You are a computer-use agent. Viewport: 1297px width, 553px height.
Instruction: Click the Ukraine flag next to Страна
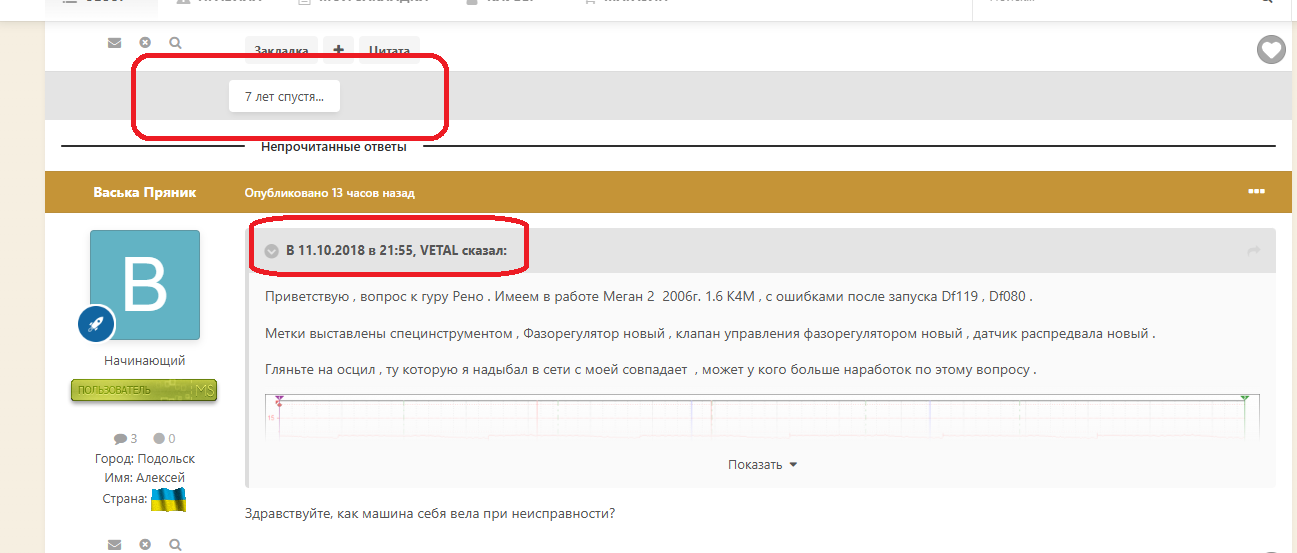pos(168,499)
